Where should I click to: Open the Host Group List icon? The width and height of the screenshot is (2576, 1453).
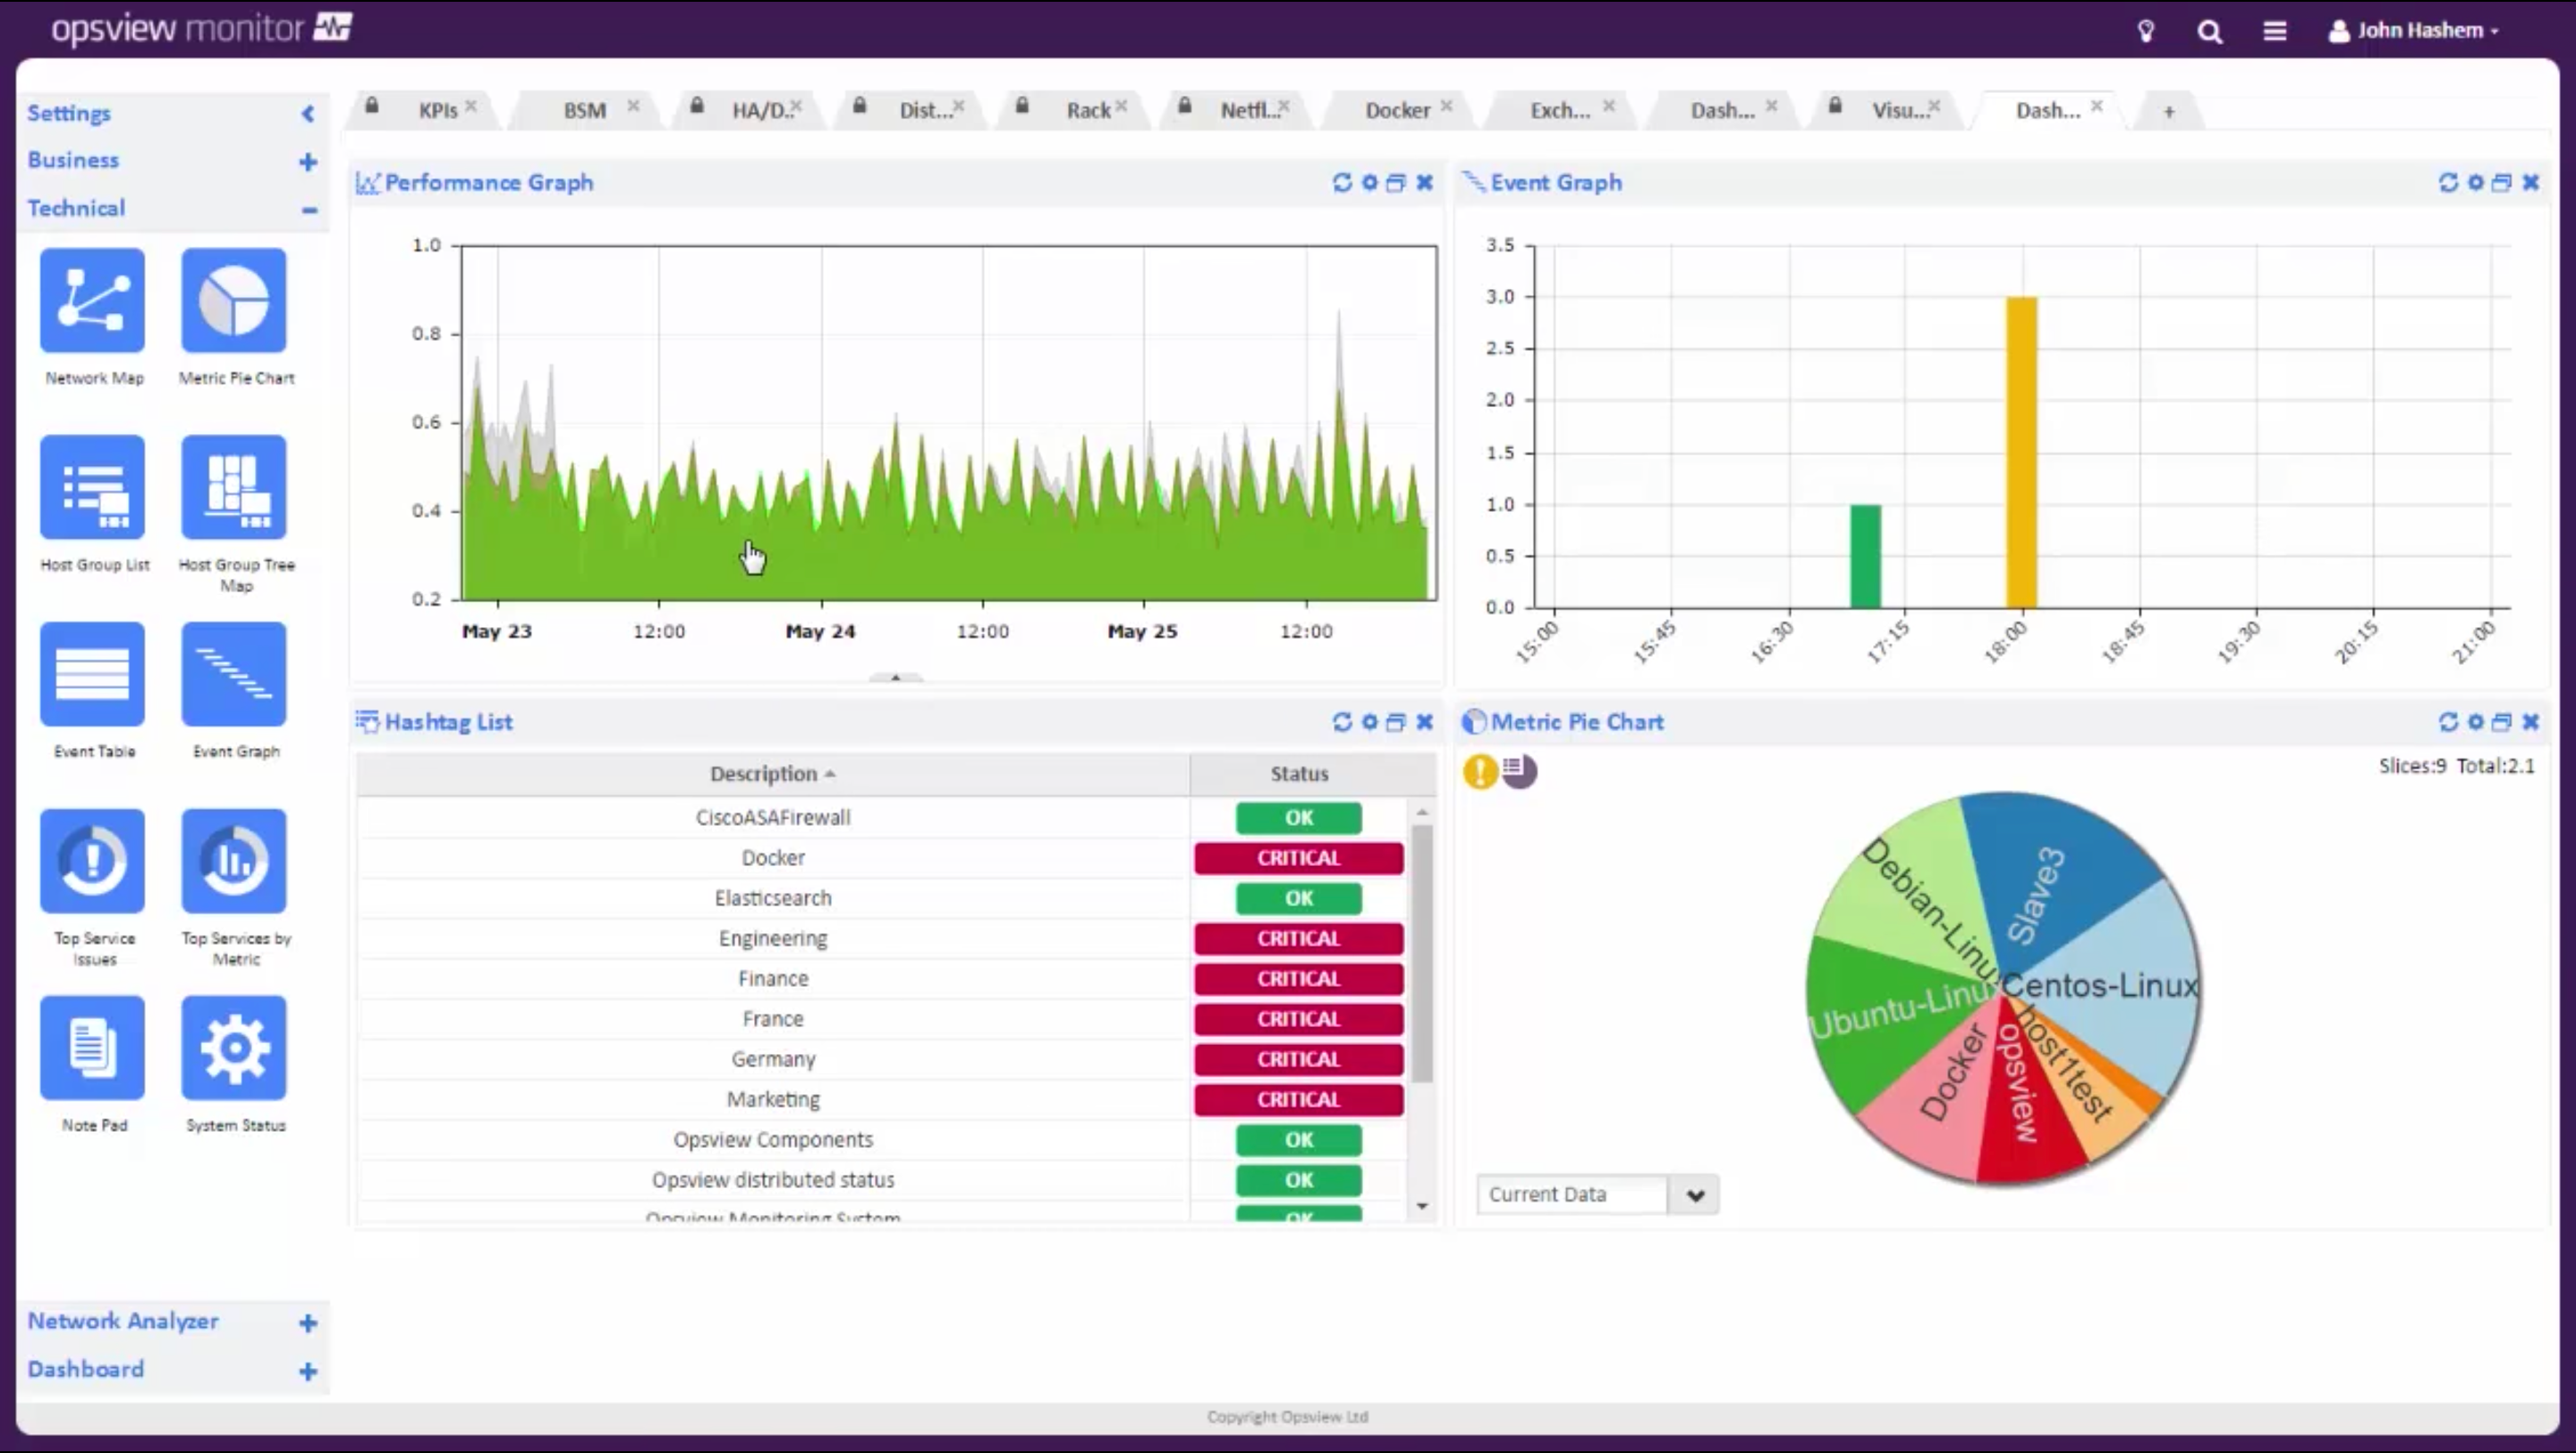click(x=92, y=487)
